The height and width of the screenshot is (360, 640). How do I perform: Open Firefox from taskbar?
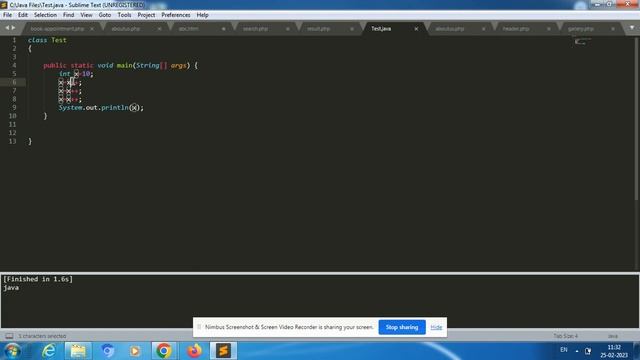tap(194, 351)
